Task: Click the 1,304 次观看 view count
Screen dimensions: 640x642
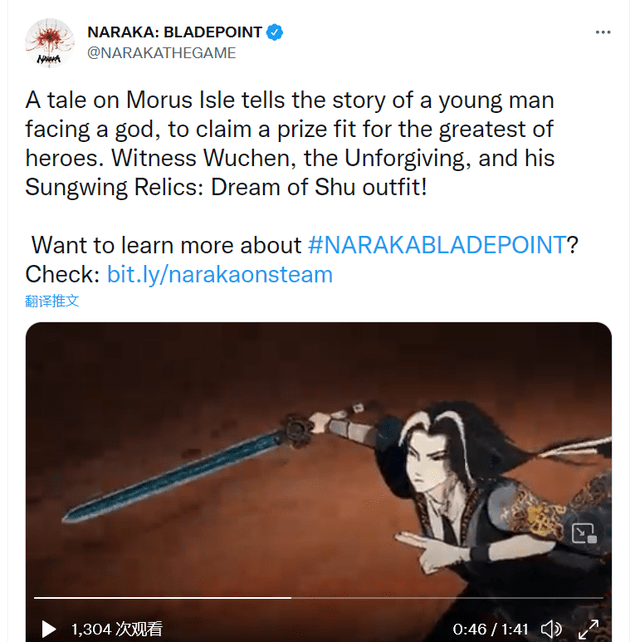Action: point(117,629)
